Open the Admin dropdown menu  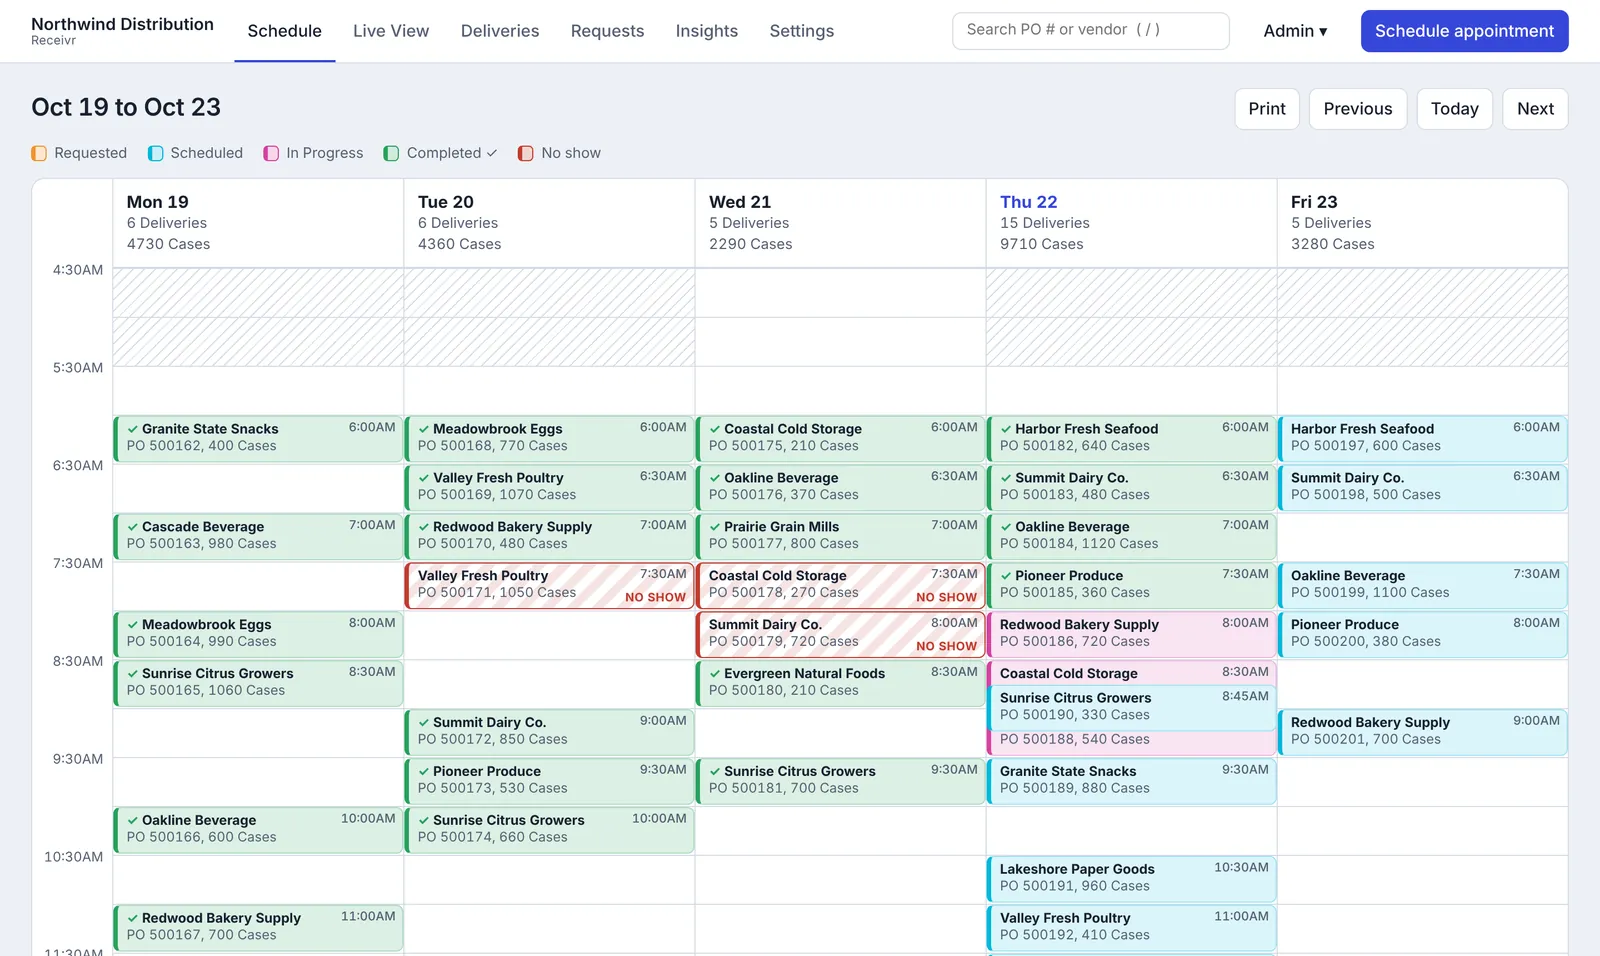pos(1295,31)
